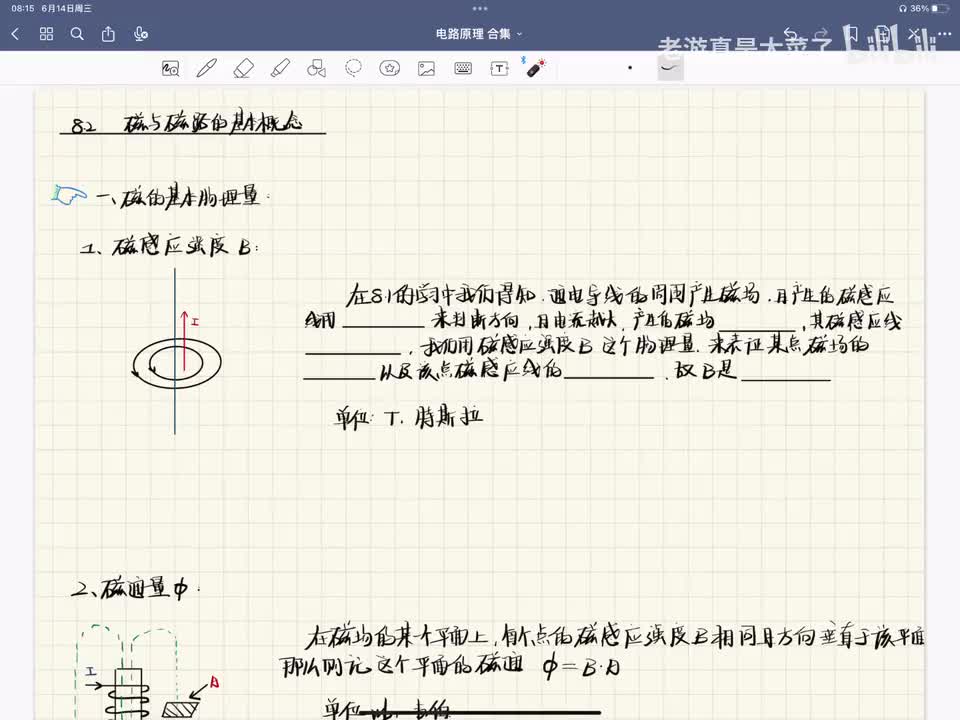Tap the heading 8.2 磁与磁路的基本概念
Viewport: 960px width, 720px height.
click(189, 123)
